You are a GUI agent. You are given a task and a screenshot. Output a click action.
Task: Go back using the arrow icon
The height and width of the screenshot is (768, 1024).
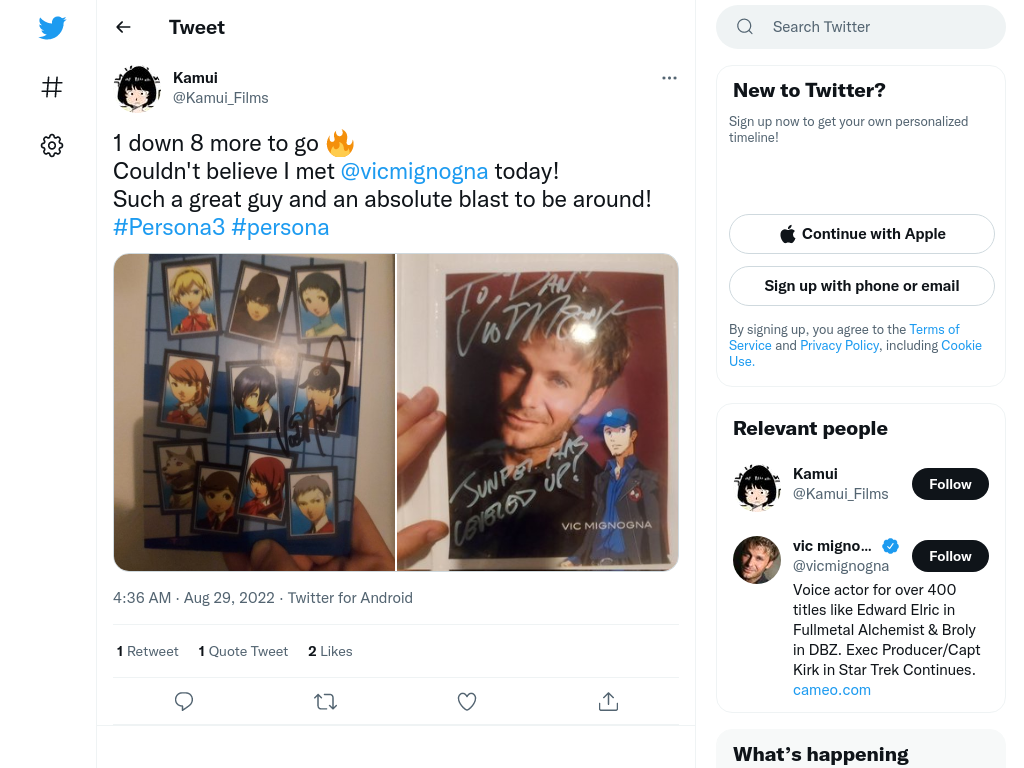[x=123, y=27]
